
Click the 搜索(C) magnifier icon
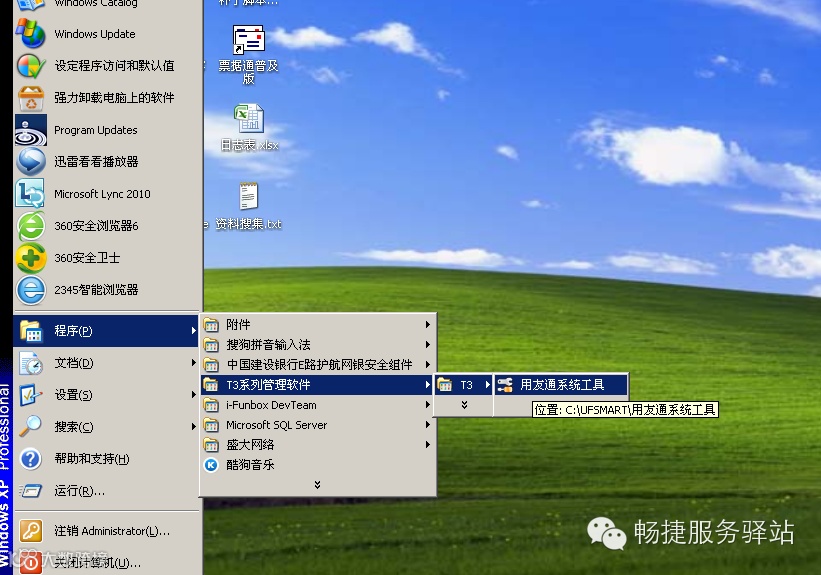[x=30, y=426]
